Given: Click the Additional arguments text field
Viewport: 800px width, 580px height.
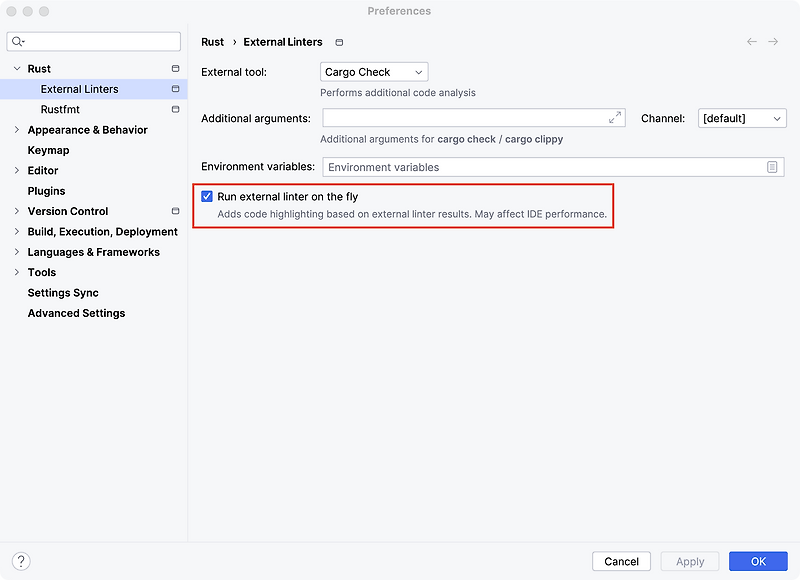Looking at the screenshot, I should coord(464,118).
